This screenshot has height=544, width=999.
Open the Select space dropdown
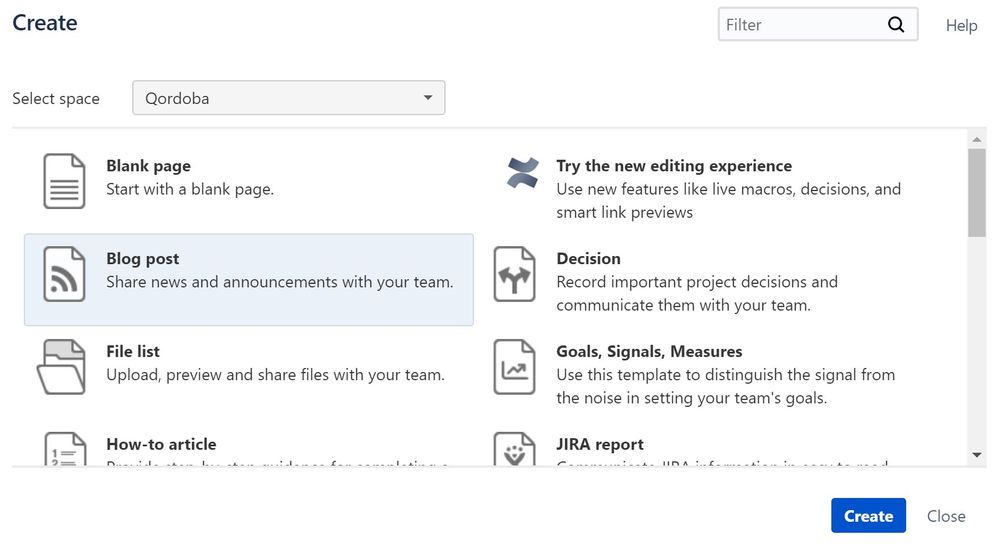coord(288,98)
